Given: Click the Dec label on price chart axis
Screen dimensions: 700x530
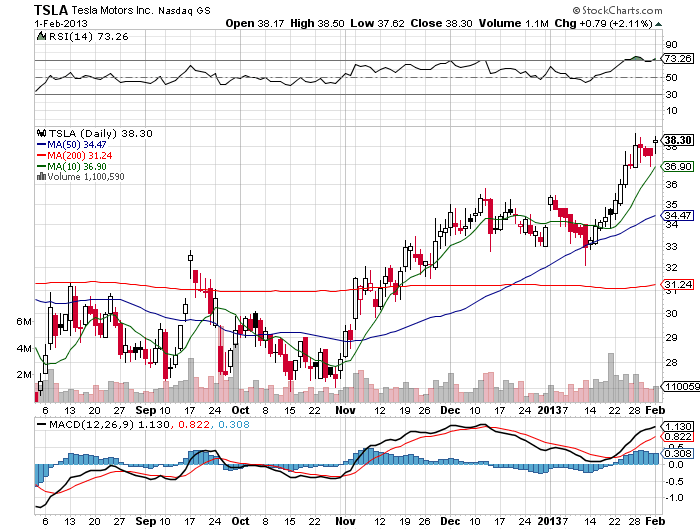Looking at the screenshot, I should [x=450, y=410].
